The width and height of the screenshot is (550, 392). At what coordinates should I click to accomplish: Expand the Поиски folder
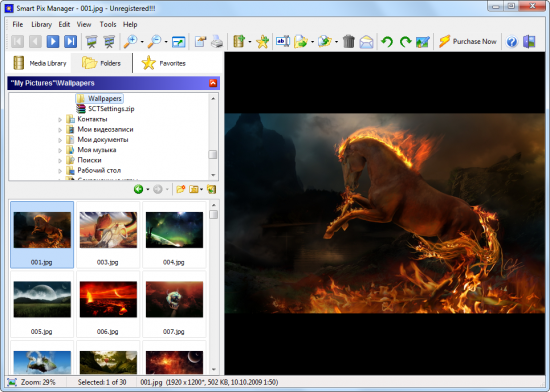pos(60,160)
